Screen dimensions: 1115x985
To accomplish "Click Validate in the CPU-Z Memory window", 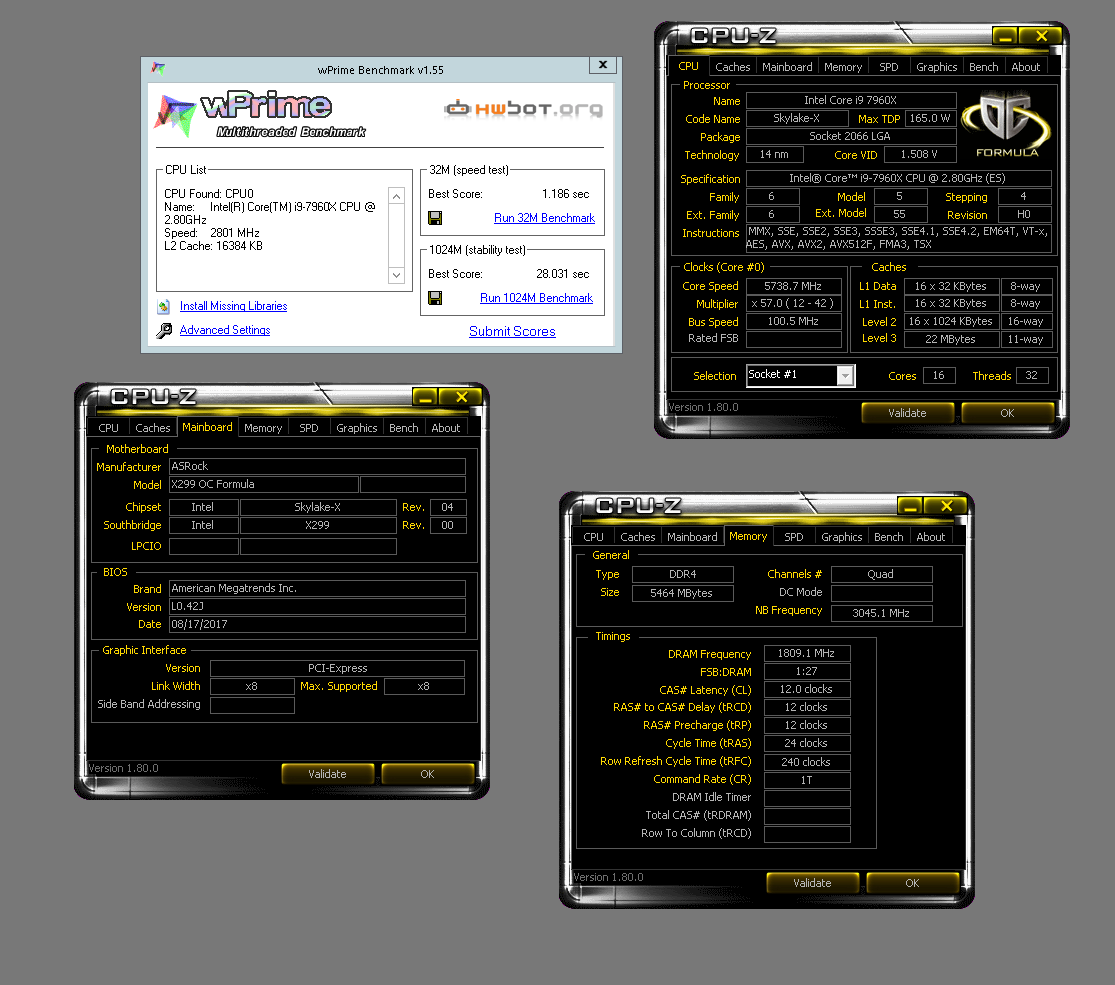I will (812, 883).
